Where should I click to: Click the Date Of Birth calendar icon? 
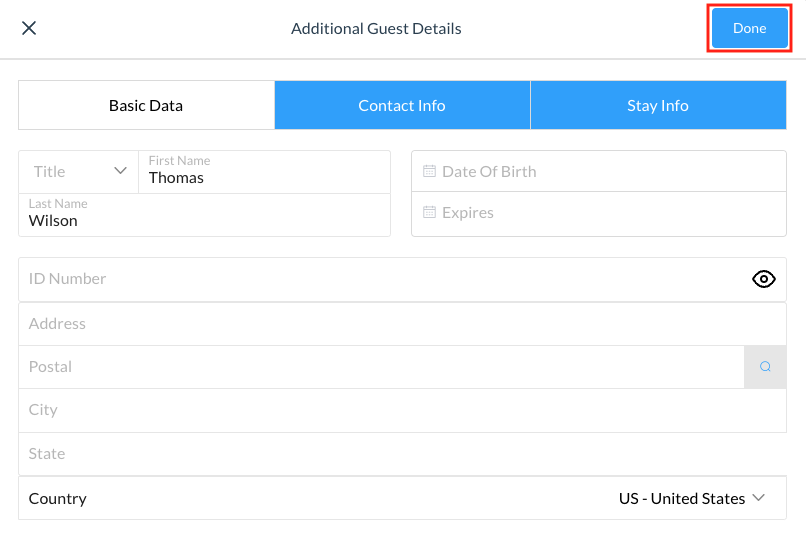coord(429,171)
